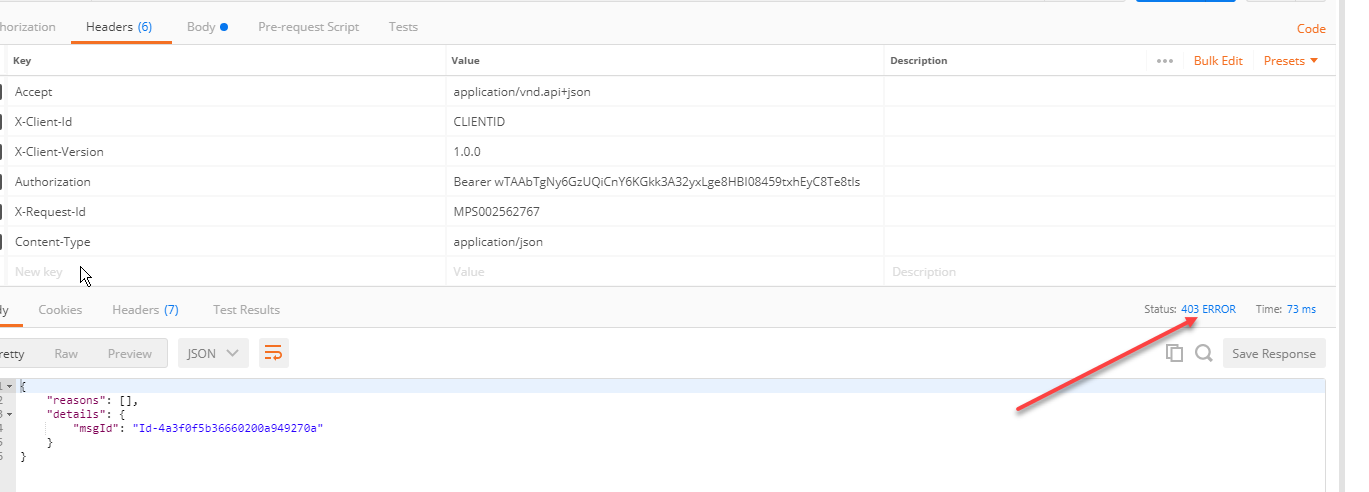Toggle the Authorization header checkbox
This screenshot has height=492, width=1369.
point(1,182)
